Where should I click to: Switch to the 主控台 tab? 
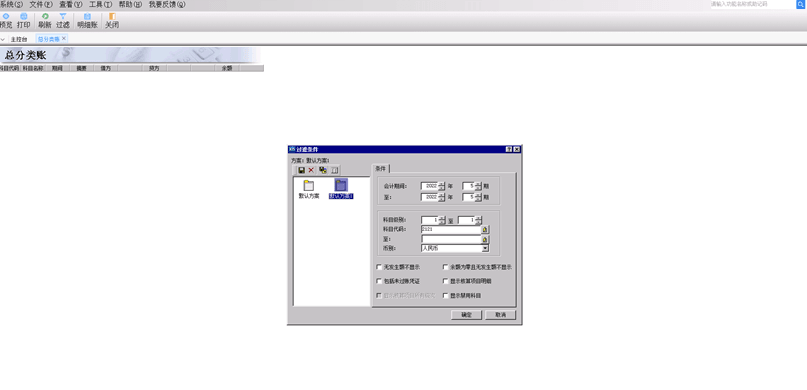point(19,39)
